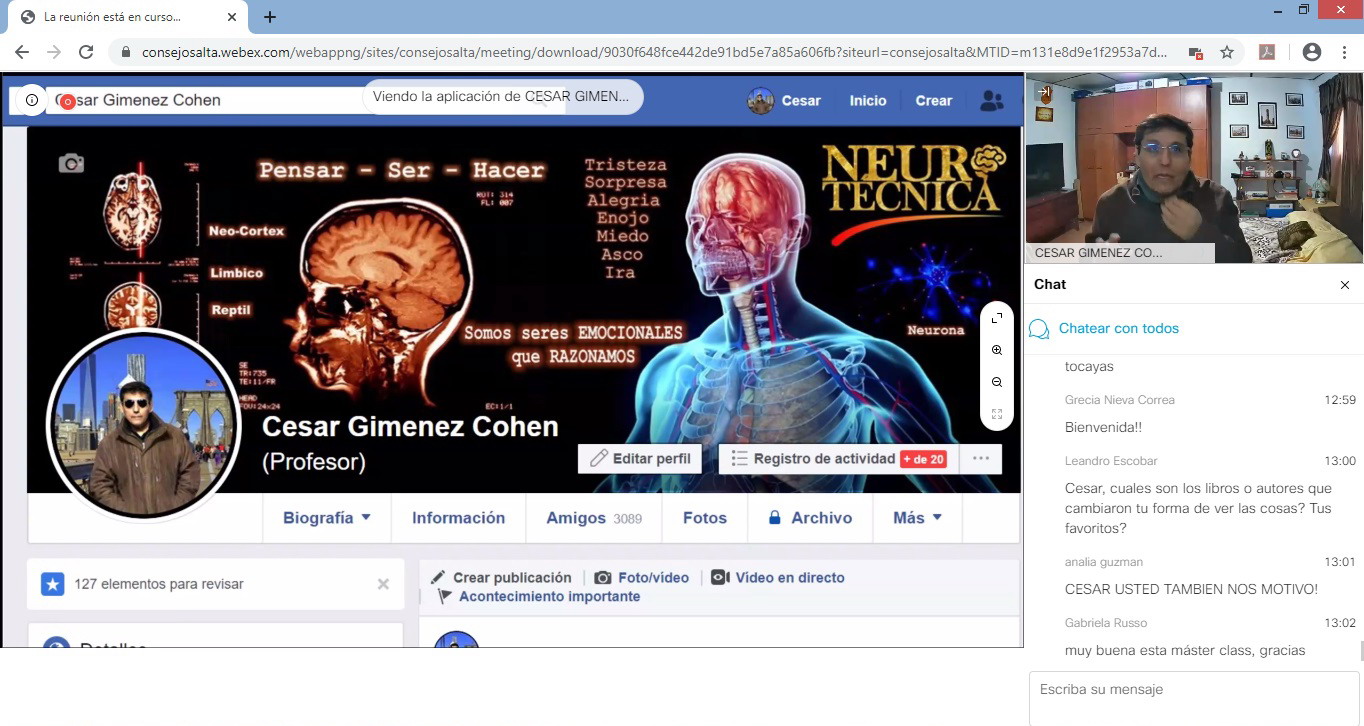
Task: Open the Facebook friends icon
Action: point(991,101)
